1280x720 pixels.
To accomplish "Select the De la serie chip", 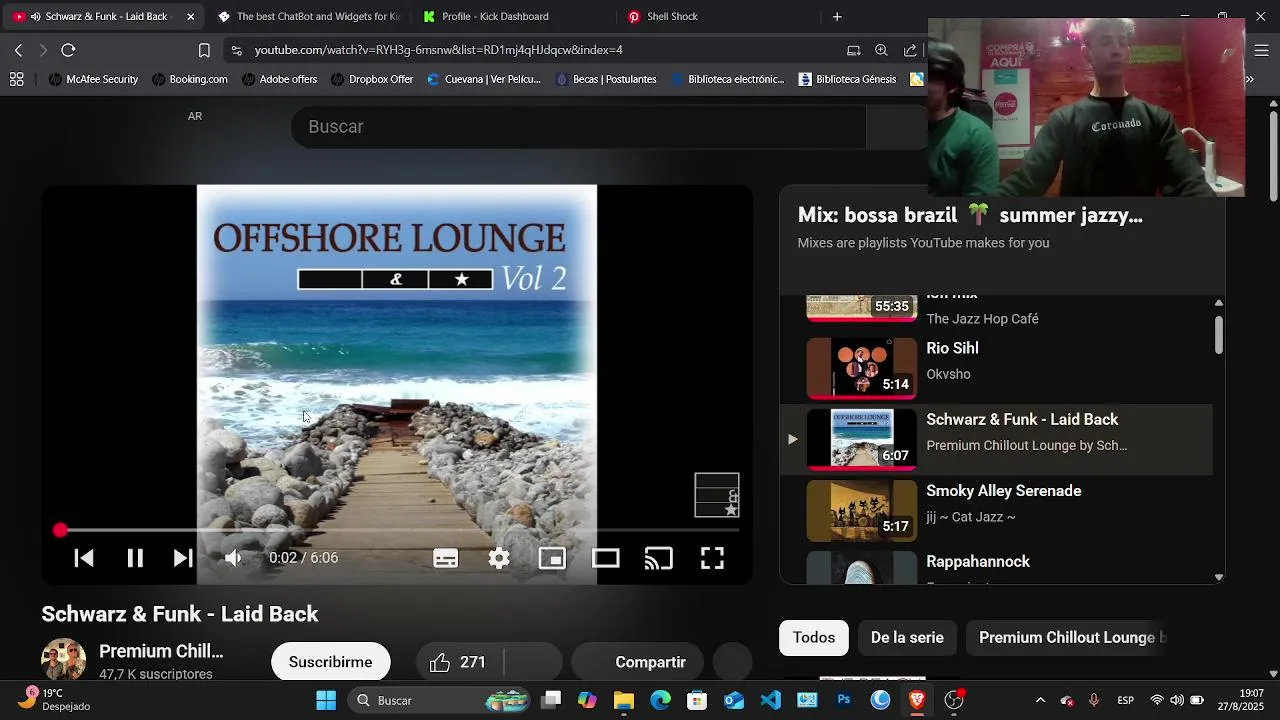I will pos(907,638).
